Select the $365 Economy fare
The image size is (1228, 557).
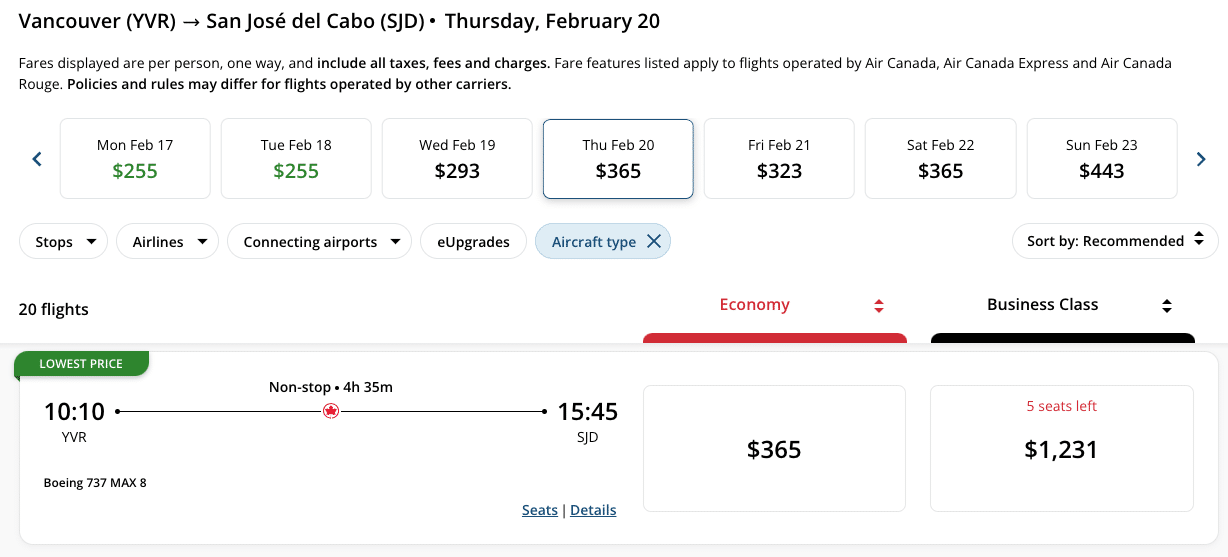point(774,449)
